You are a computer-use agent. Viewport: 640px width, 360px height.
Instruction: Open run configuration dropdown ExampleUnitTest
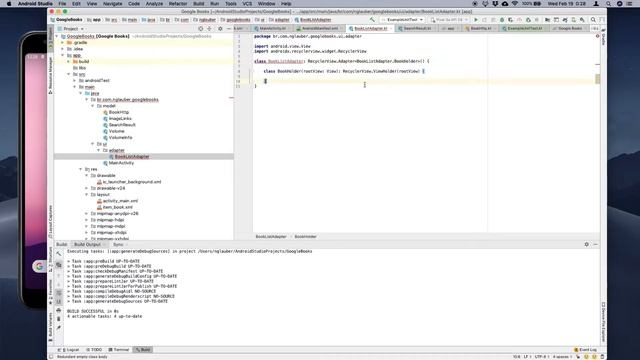click(402, 20)
